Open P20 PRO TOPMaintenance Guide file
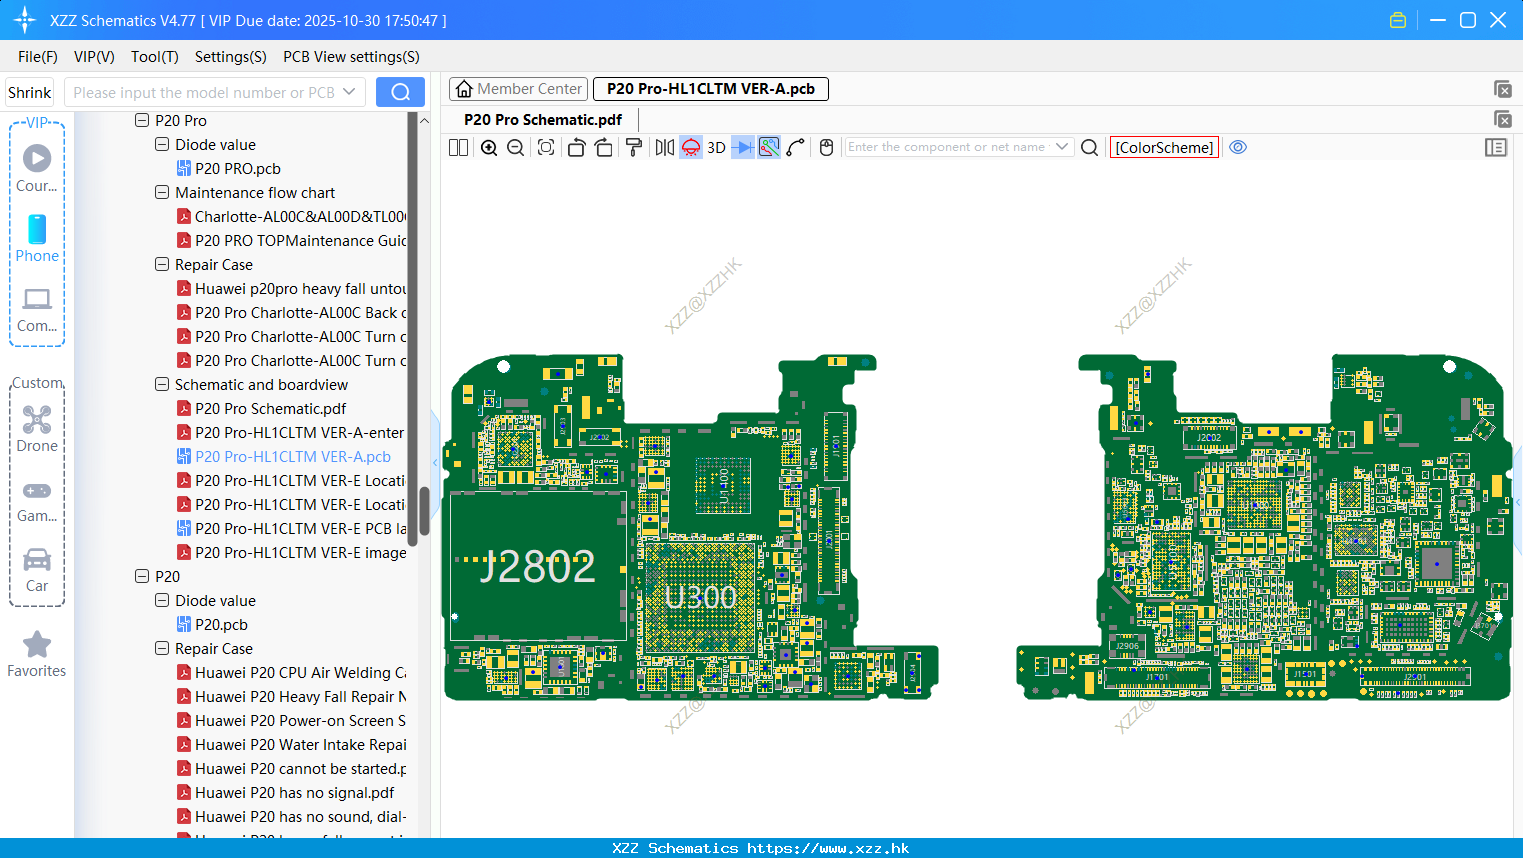1523x858 pixels. point(292,241)
